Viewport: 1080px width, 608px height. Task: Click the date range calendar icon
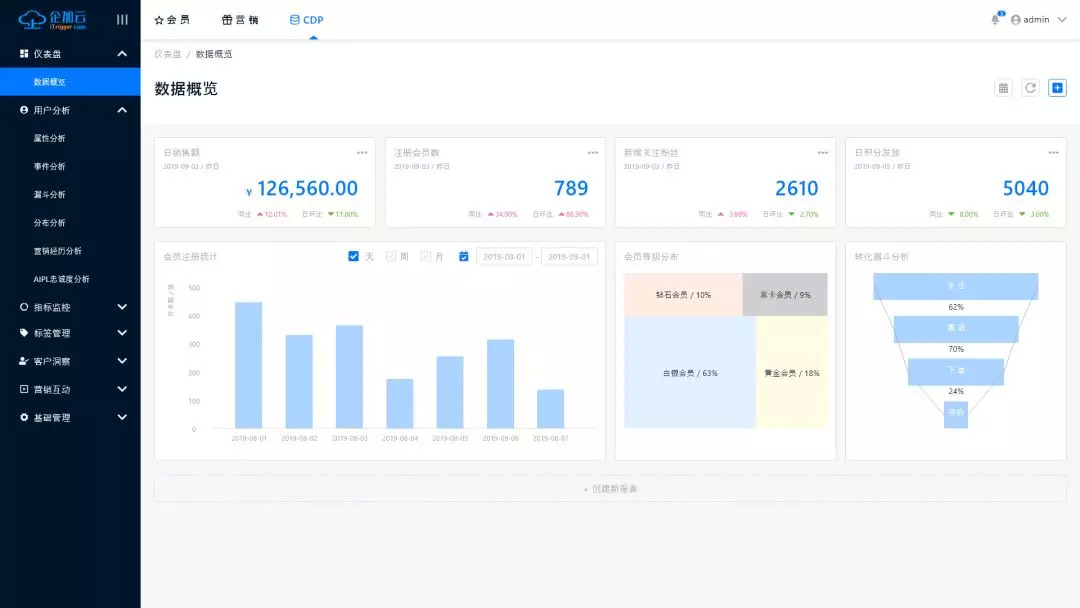tap(464, 256)
